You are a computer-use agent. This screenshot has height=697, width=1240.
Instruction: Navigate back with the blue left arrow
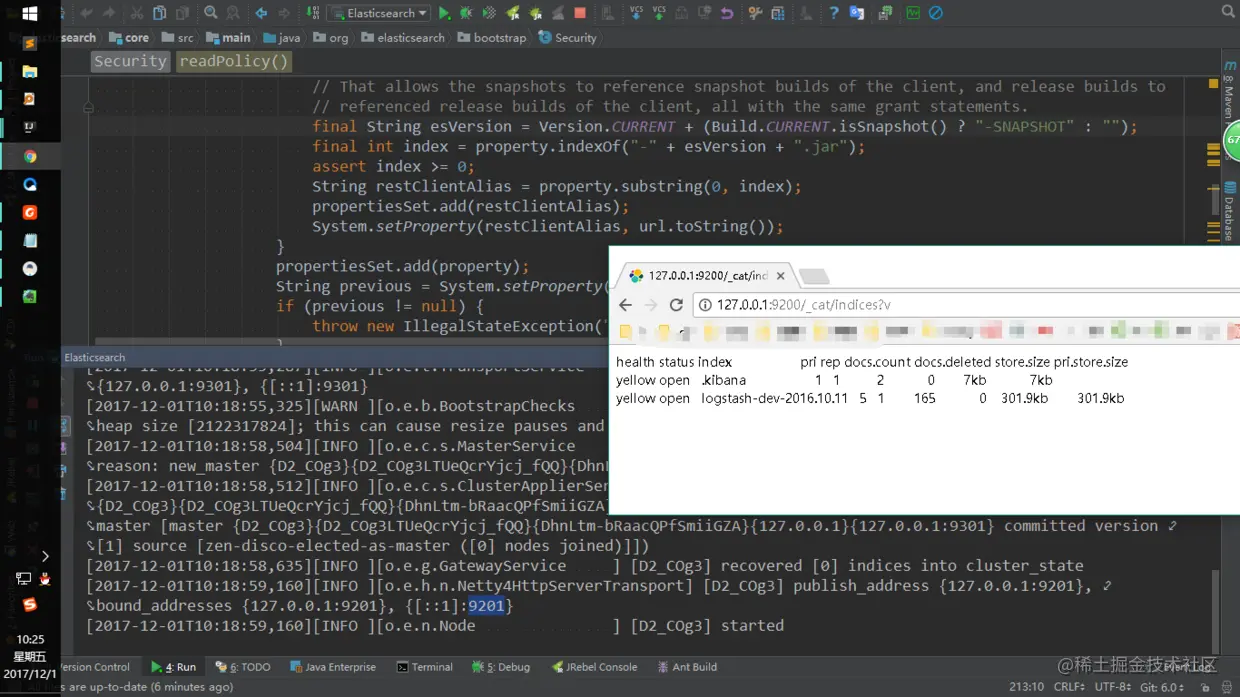pyautogui.click(x=261, y=13)
